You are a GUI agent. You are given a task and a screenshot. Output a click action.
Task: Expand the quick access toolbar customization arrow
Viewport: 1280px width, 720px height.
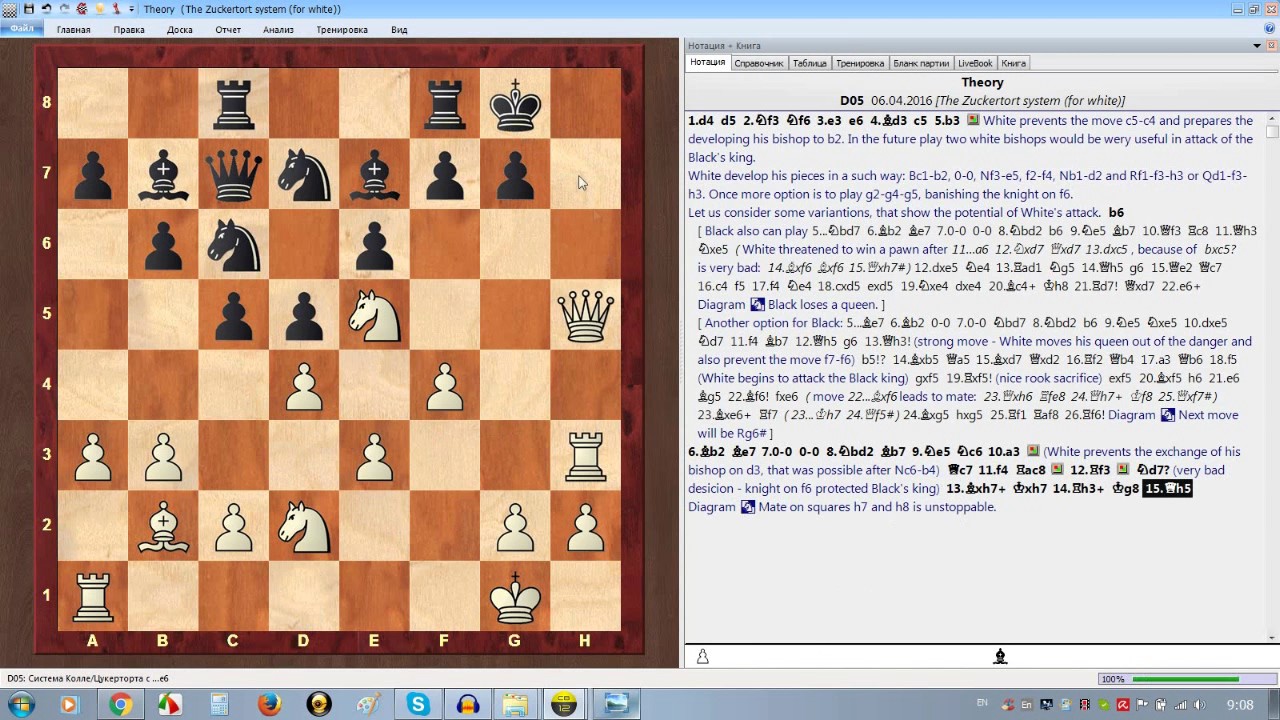tap(131, 9)
